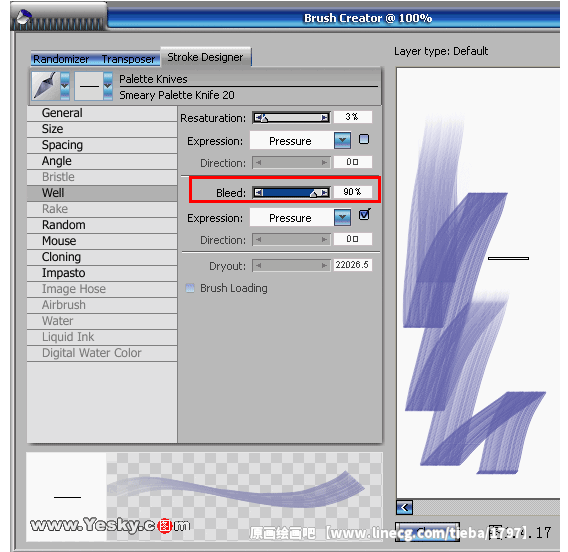Open the Bleed Expression Pressure dropdown
568x552 pixels.
(x=300, y=218)
